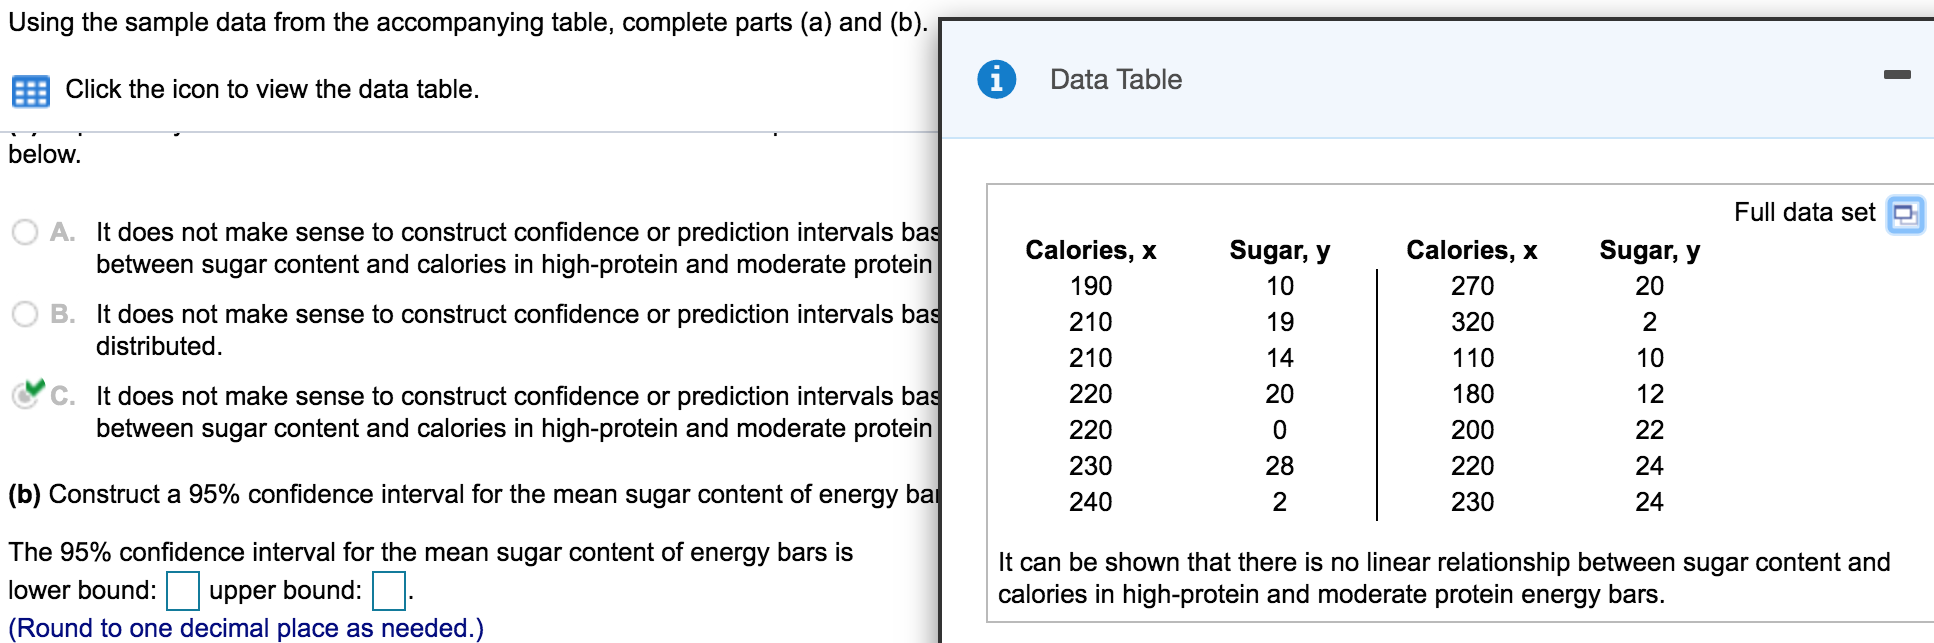Select the pop-out window icon near Full data set

pyautogui.click(x=1903, y=214)
